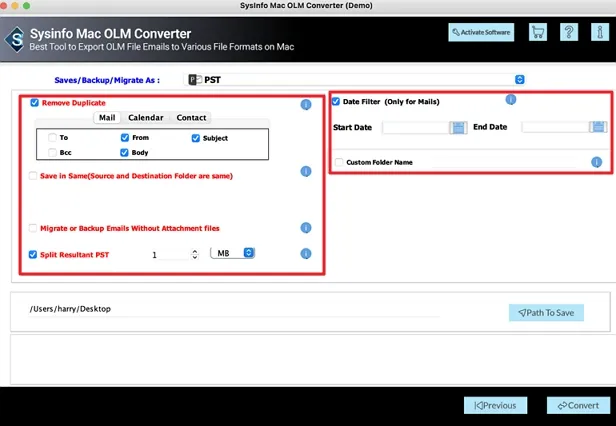The image size is (616, 426).
Task: Open the Saves/Backup/Migrate As dropdown
Action: pyautogui.click(x=354, y=80)
